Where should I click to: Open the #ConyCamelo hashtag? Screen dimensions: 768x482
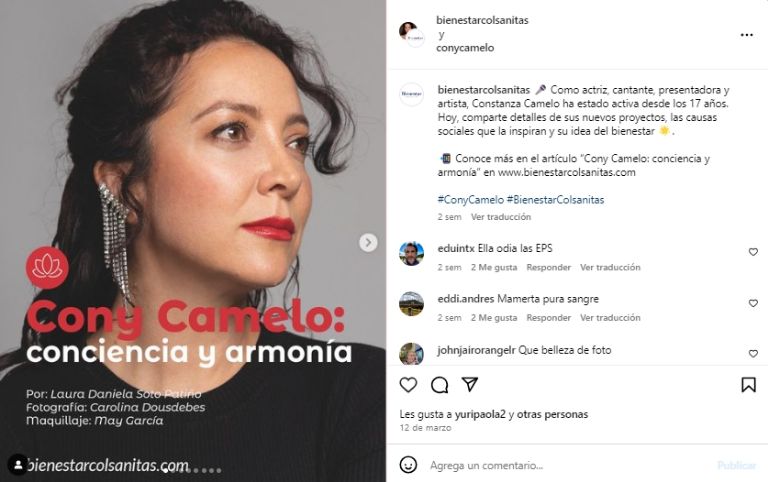pyautogui.click(x=470, y=200)
